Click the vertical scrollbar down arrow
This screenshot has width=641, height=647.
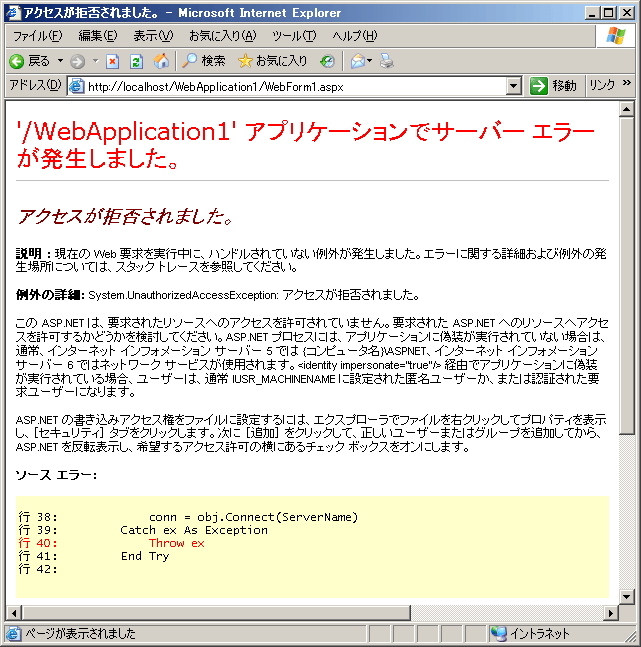[x=627, y=596]
